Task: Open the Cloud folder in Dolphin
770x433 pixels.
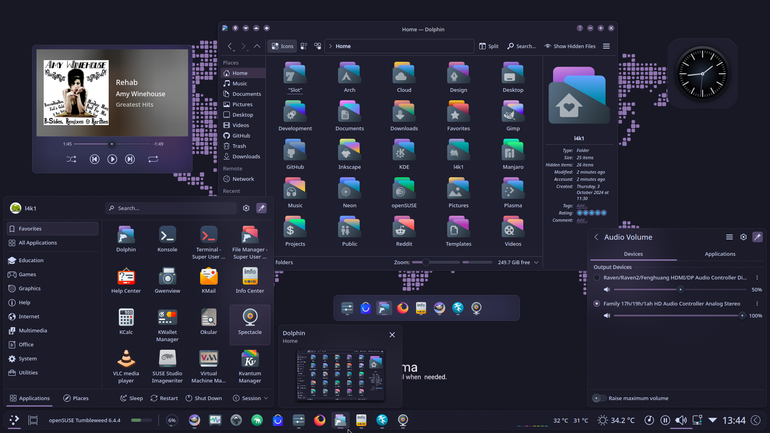Action: coord(404,78)
